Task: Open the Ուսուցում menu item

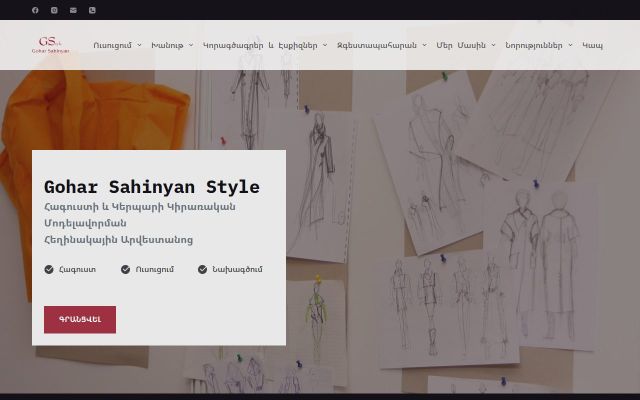Action: click(113, 45)
